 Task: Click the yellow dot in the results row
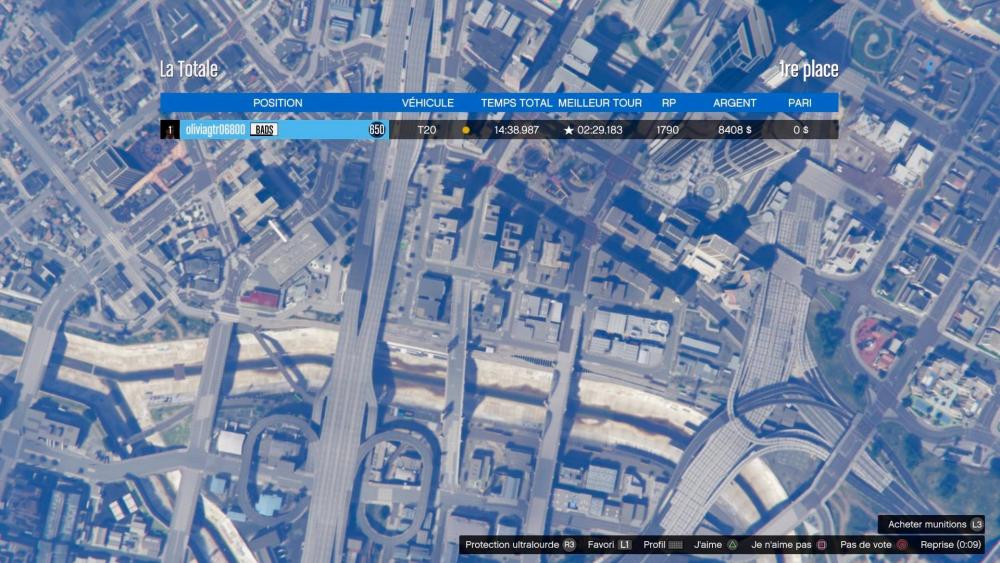(465, 130)
